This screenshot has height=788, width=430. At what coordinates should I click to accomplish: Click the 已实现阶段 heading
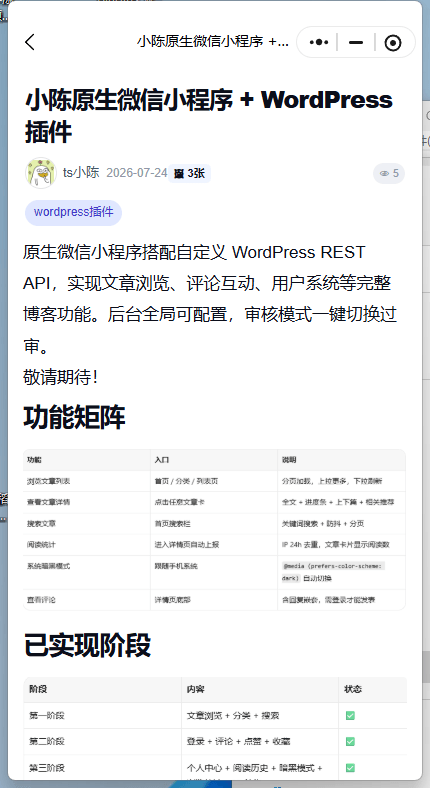coord(87,645)
